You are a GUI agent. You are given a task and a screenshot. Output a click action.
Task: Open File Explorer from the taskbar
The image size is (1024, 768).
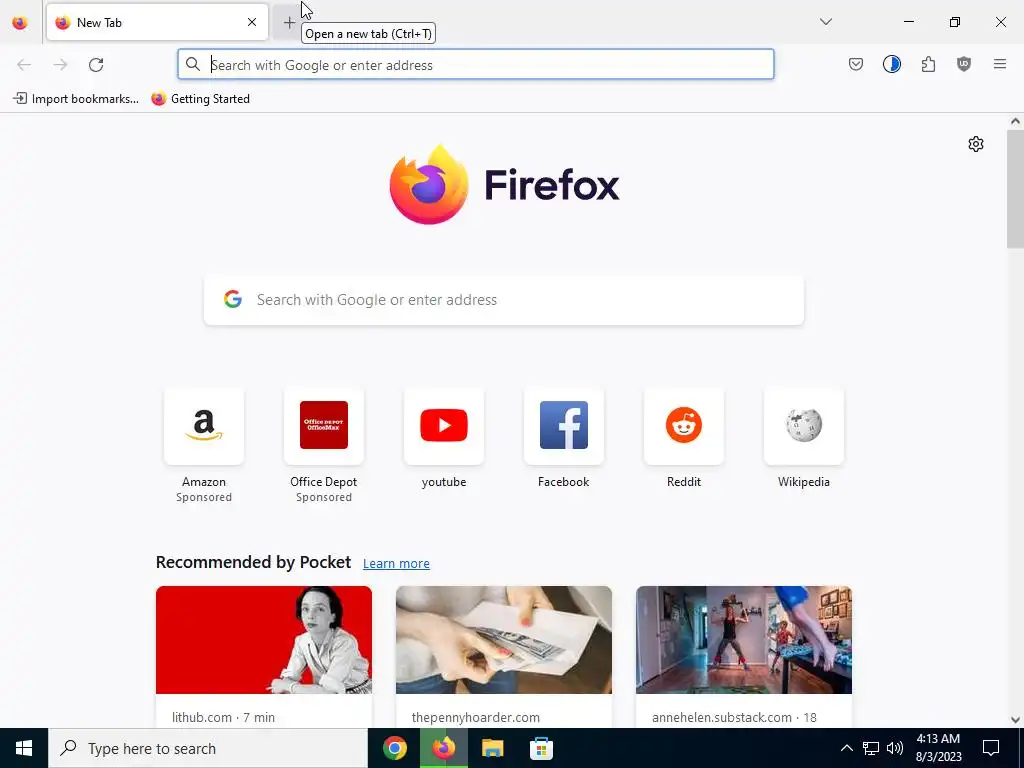492,748
